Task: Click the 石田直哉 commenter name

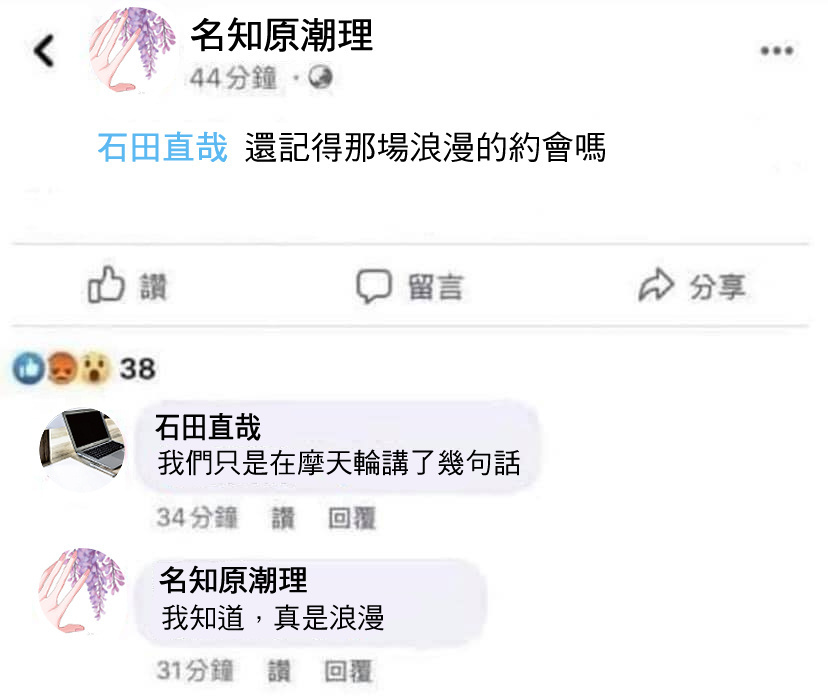Action: (x=208, y=427)
